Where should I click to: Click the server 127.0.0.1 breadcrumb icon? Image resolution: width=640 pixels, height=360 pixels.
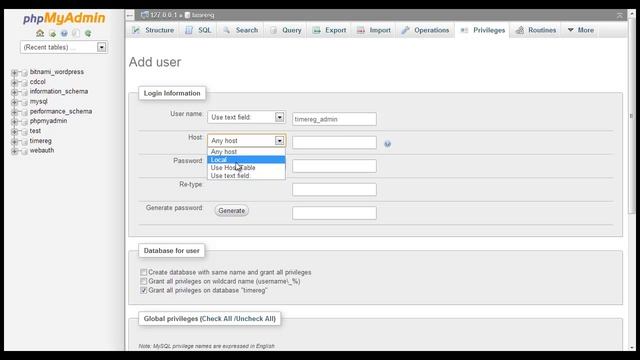[x=144, y=15]
